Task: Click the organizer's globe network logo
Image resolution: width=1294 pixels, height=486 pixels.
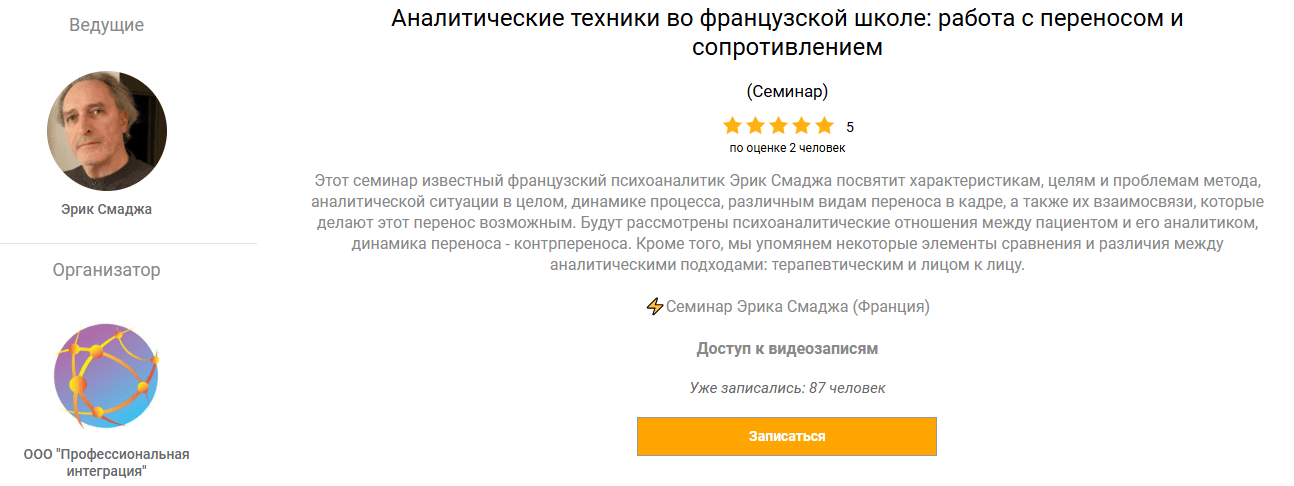Action: click(106, 375)
